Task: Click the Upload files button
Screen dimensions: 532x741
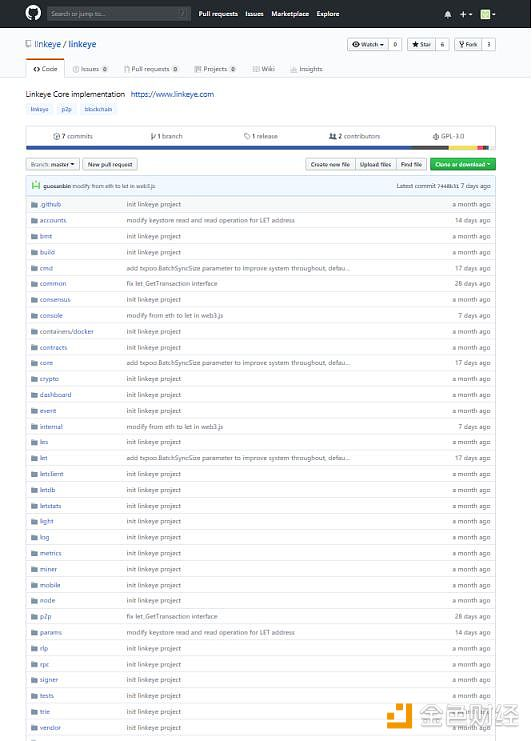Action: pyautogui.click(x=375, y=164)
